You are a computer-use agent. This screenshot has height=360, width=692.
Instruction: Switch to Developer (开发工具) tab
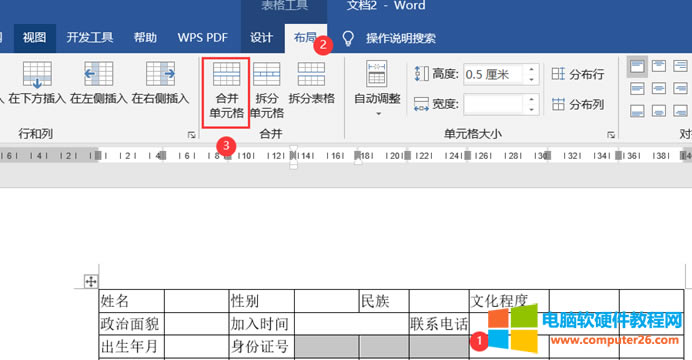90,38
